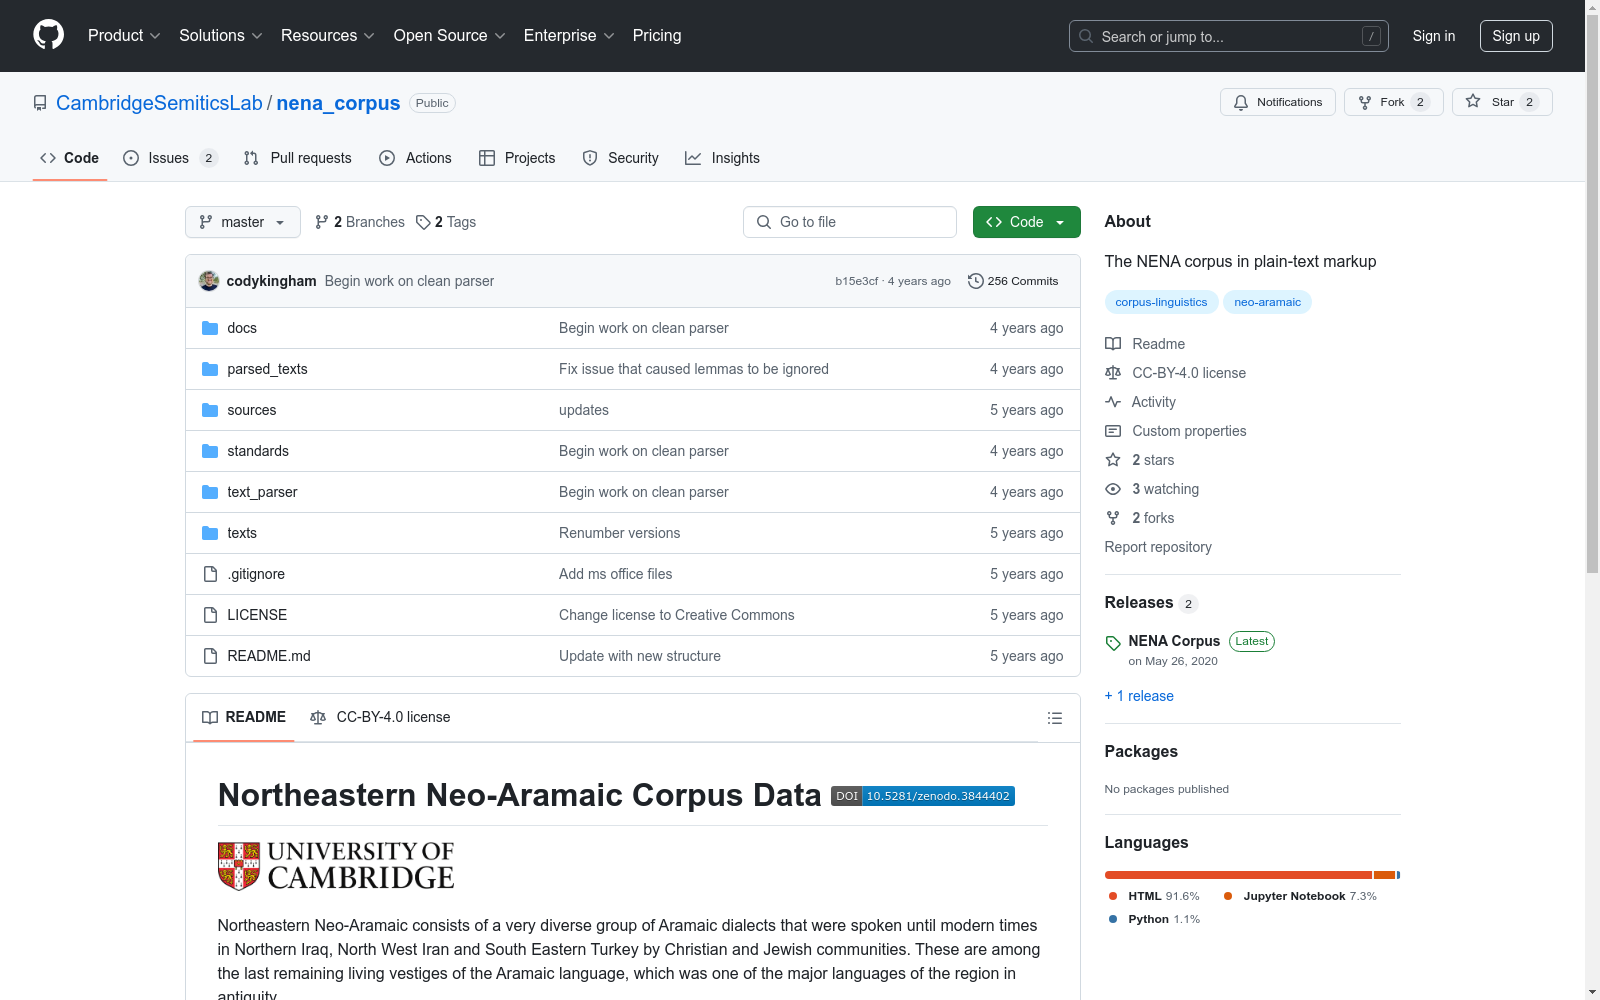
Task: Expand the Product menu
Action: 124,36
